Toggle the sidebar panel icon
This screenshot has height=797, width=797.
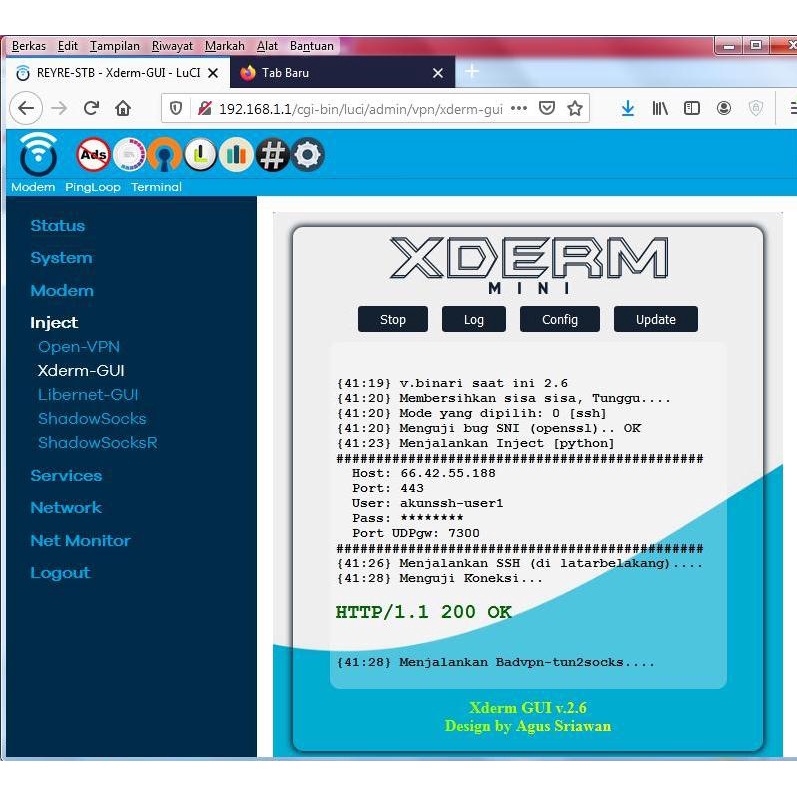(x=692, y=108)
